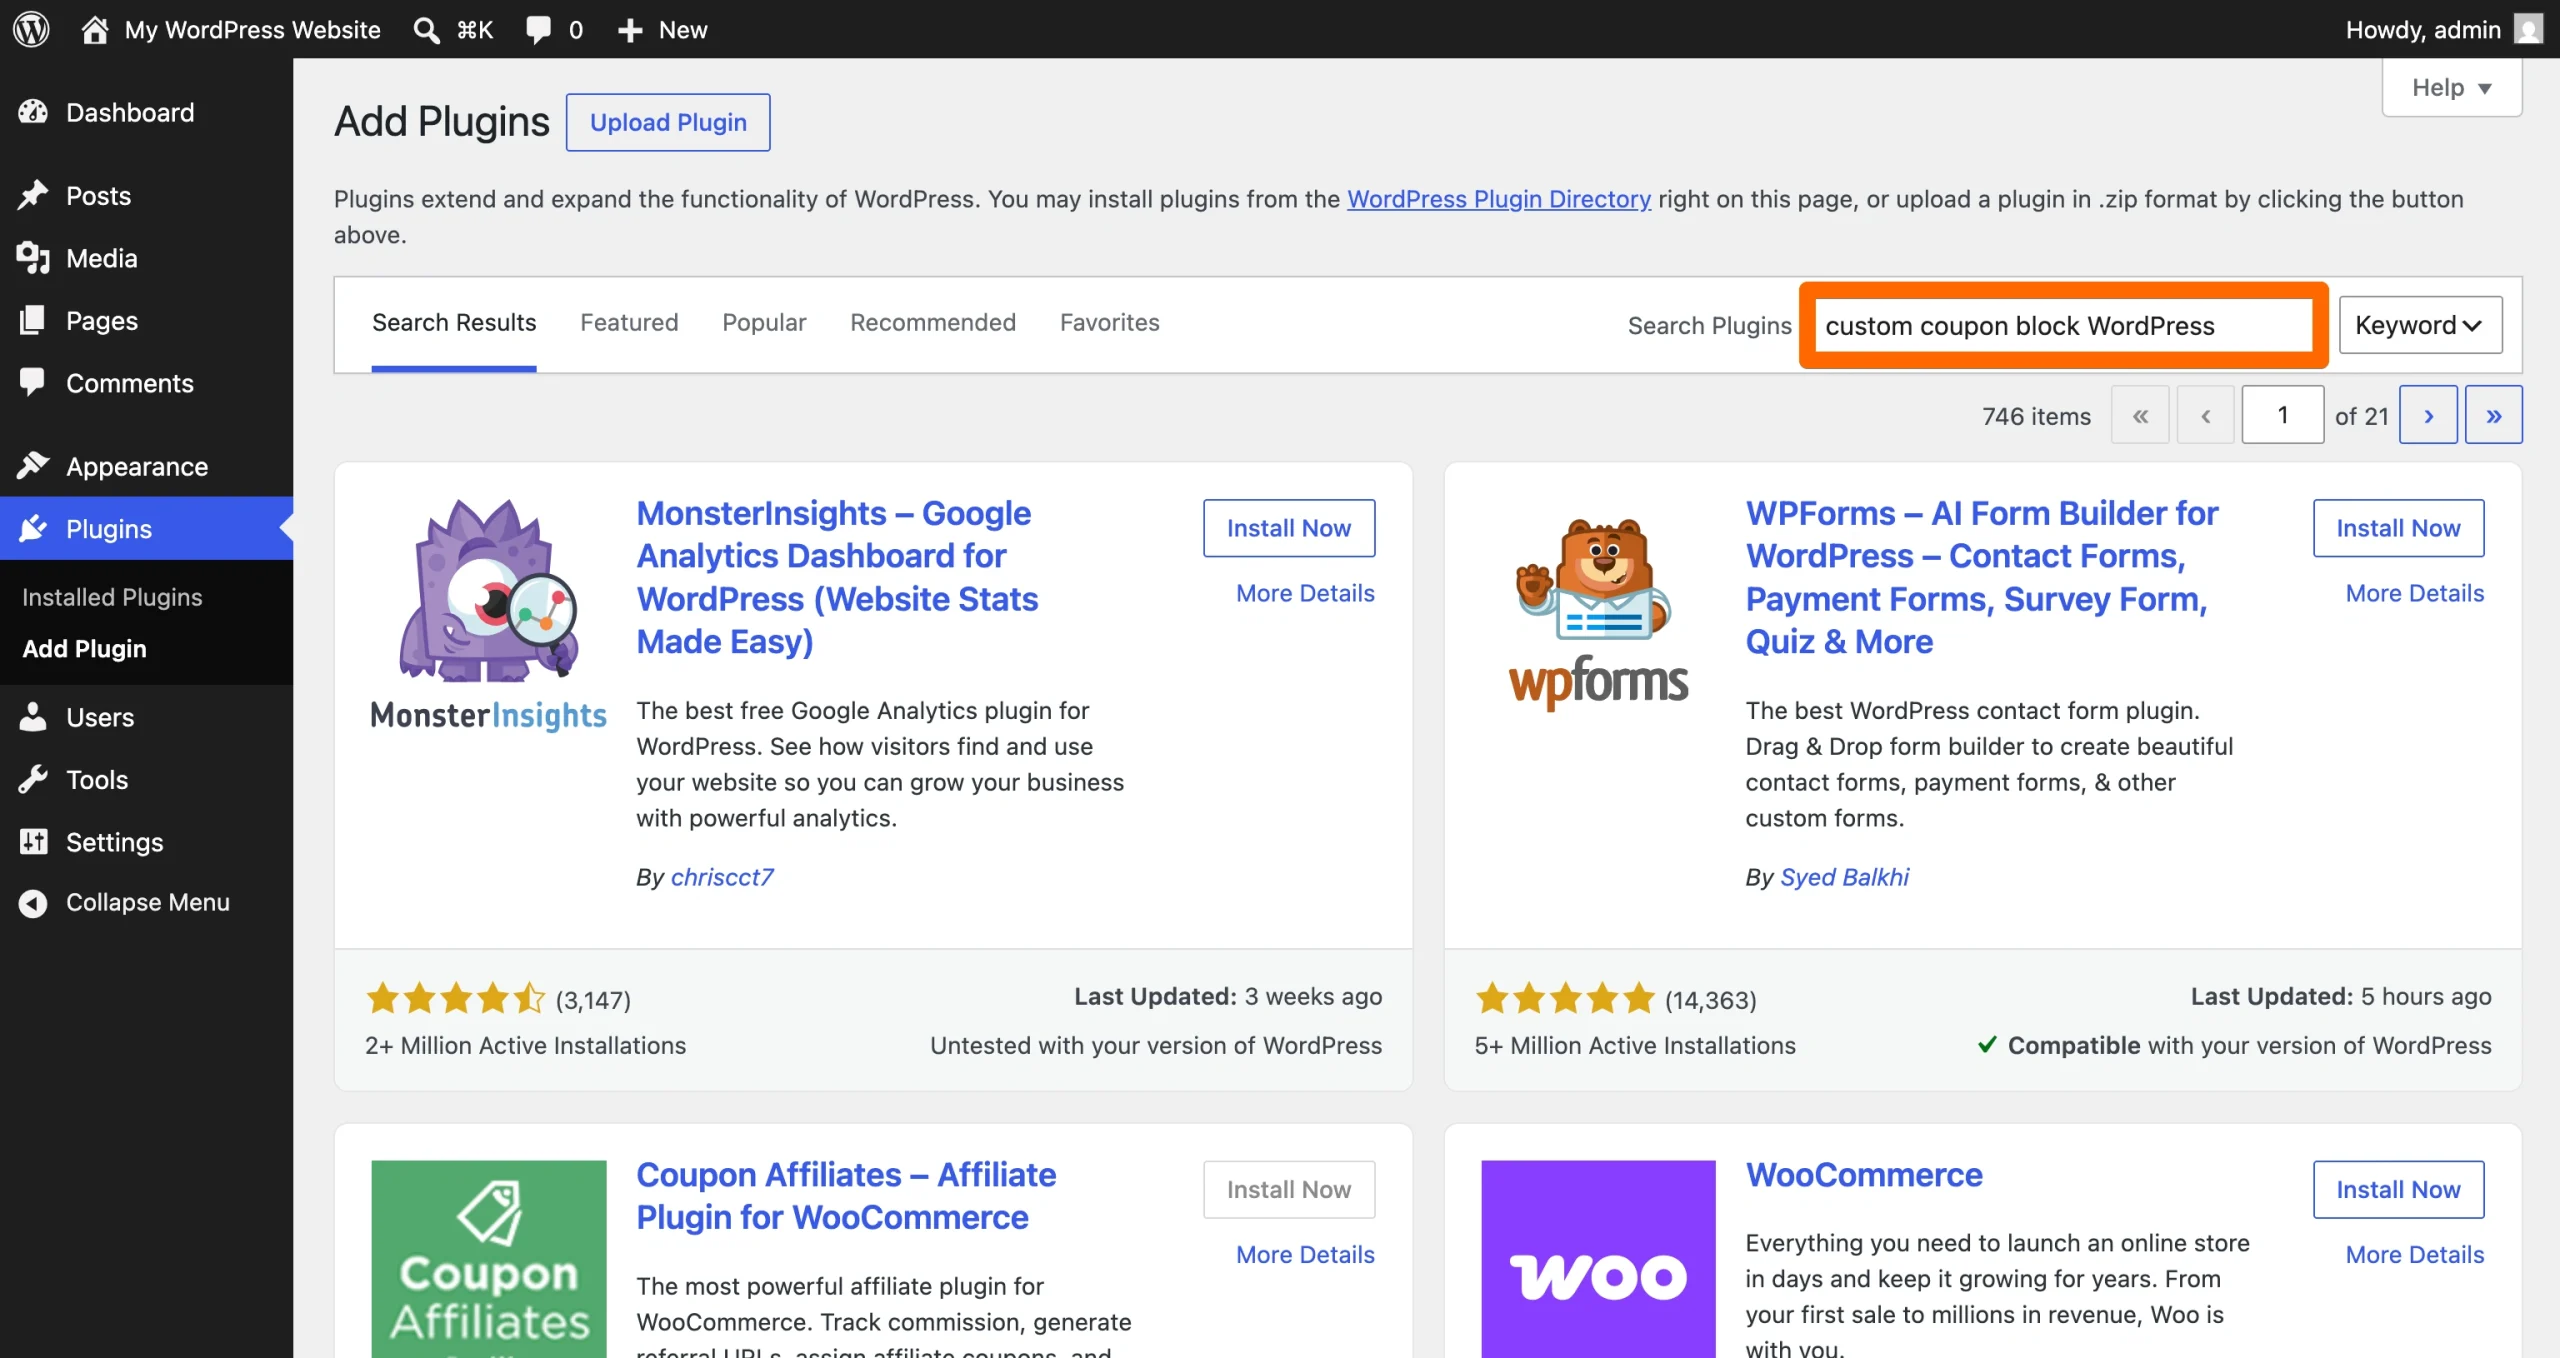Install the WPForms plugin

tap(2399, 528)
